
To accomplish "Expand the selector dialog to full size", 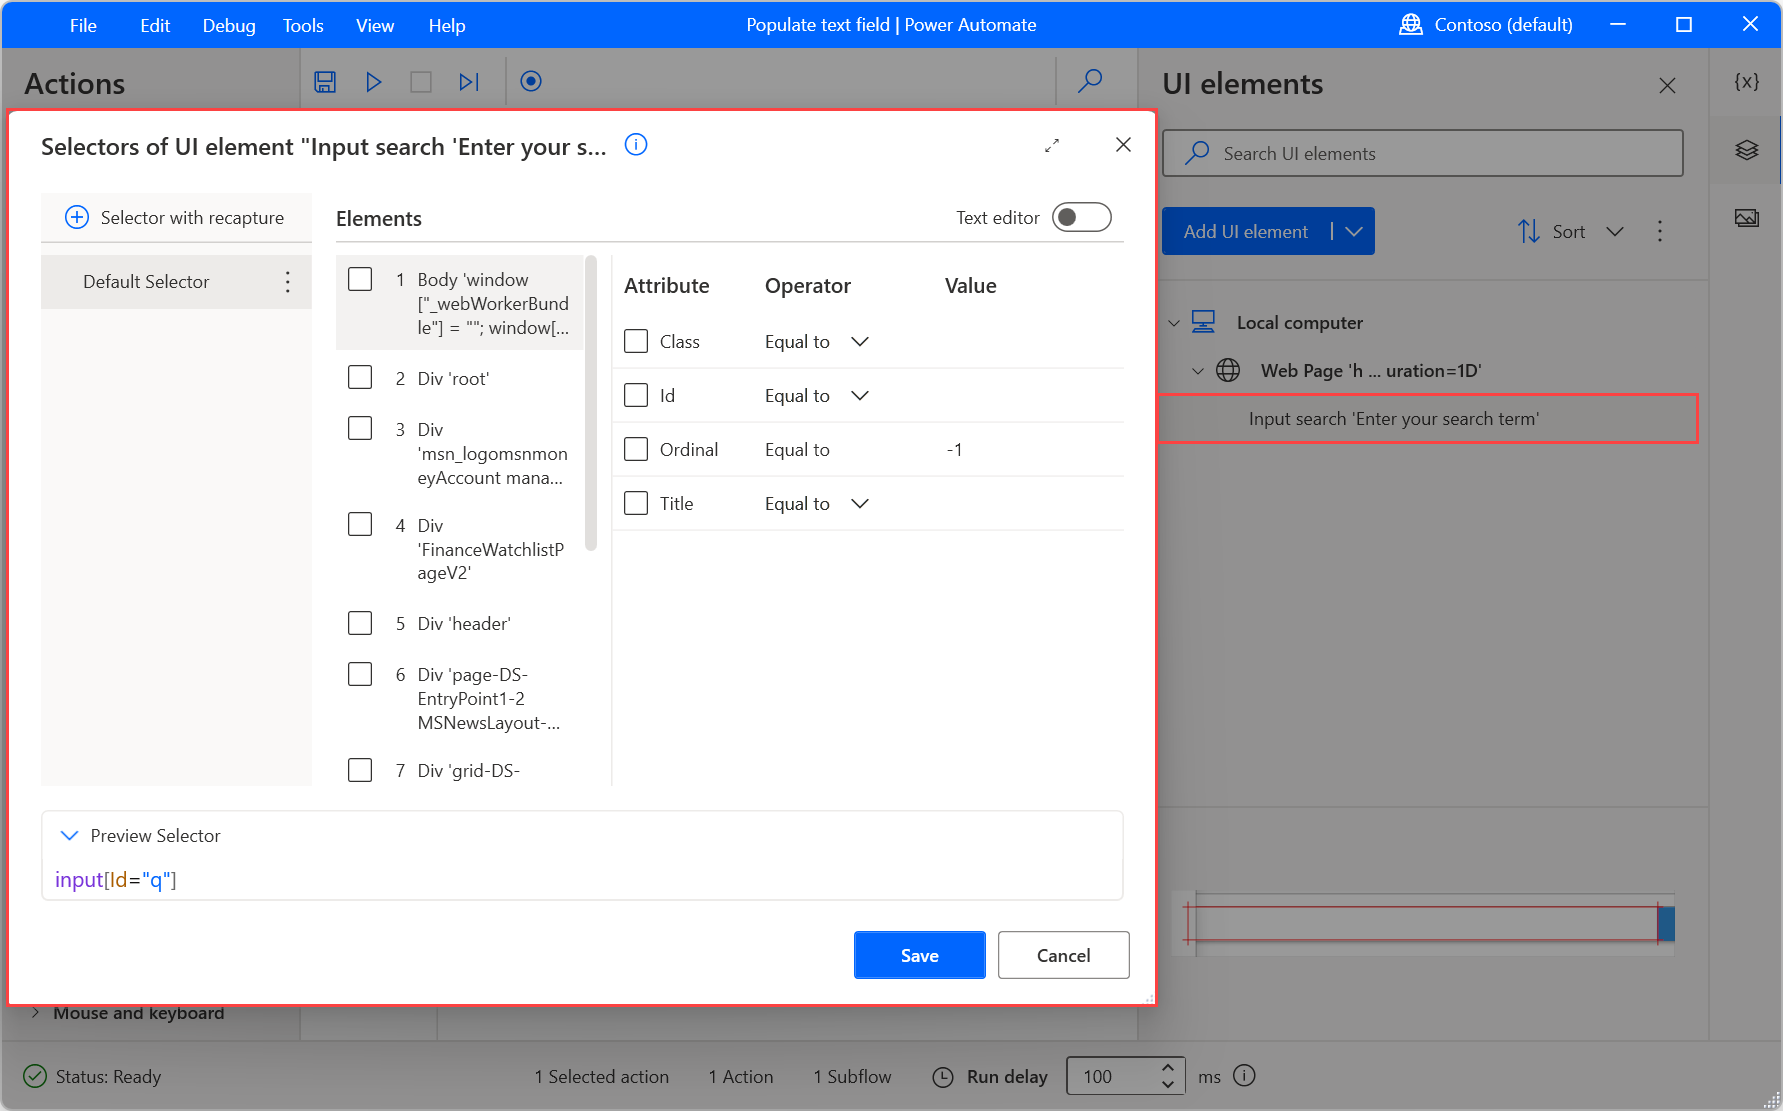I will (1052, 146).
